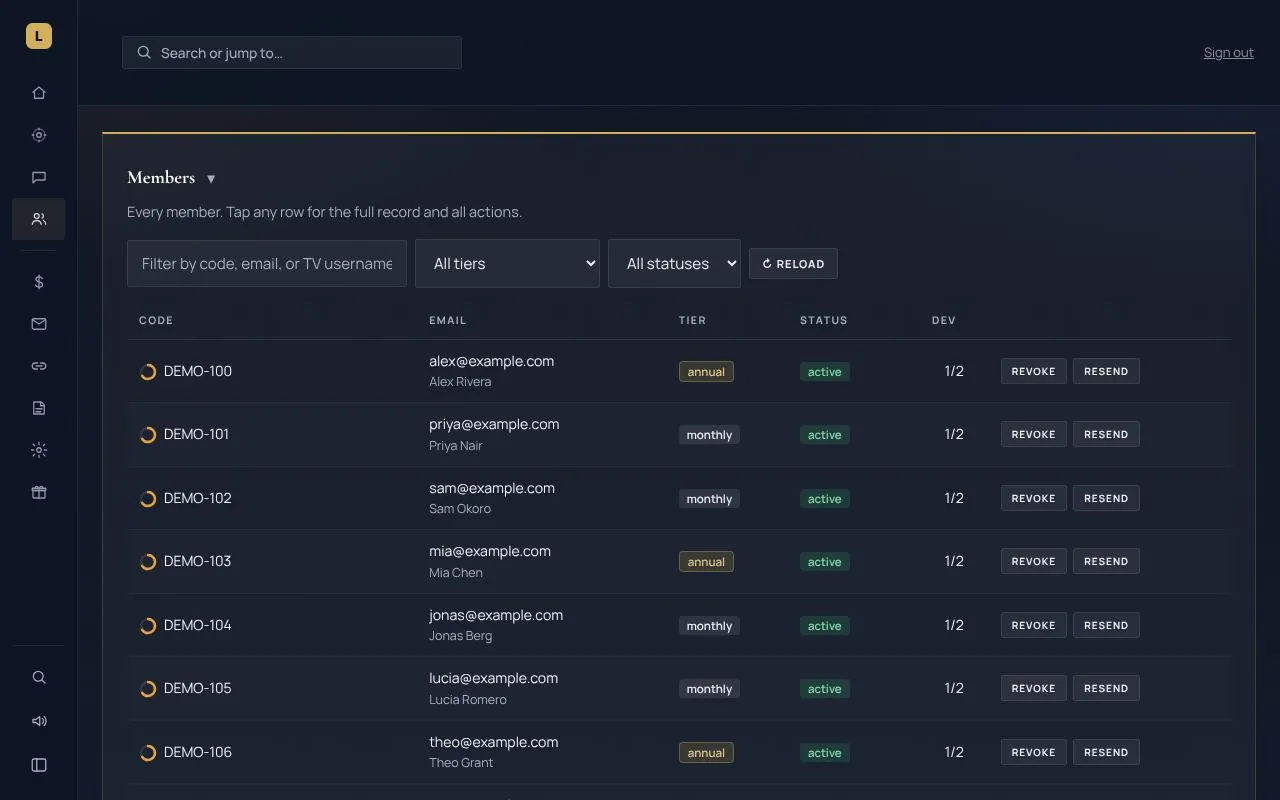This screenshot has width=1280, height=800.
Task: Expand the Members heading triangle
Action: pyautogui.click(x=211, y=179)
